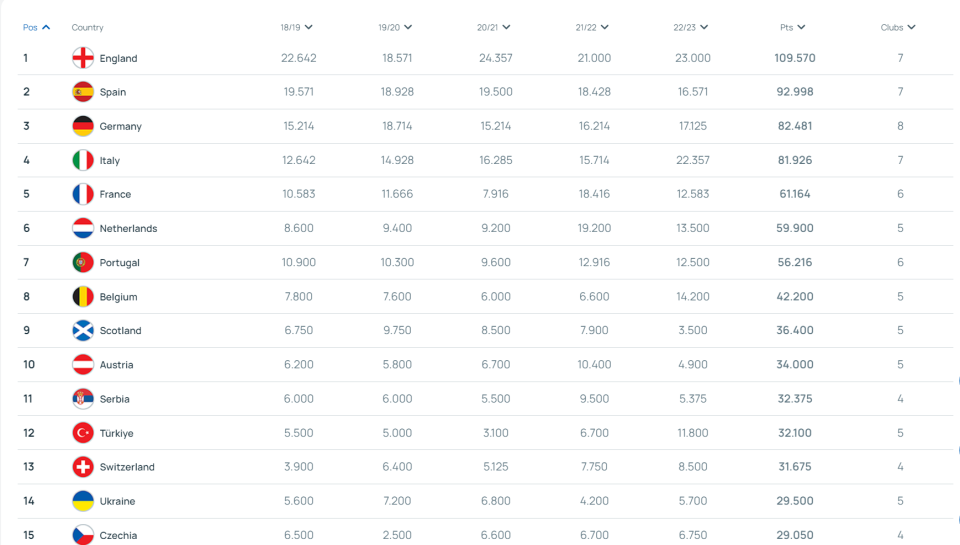Click the Scotland flag icon

click(83, 330)
